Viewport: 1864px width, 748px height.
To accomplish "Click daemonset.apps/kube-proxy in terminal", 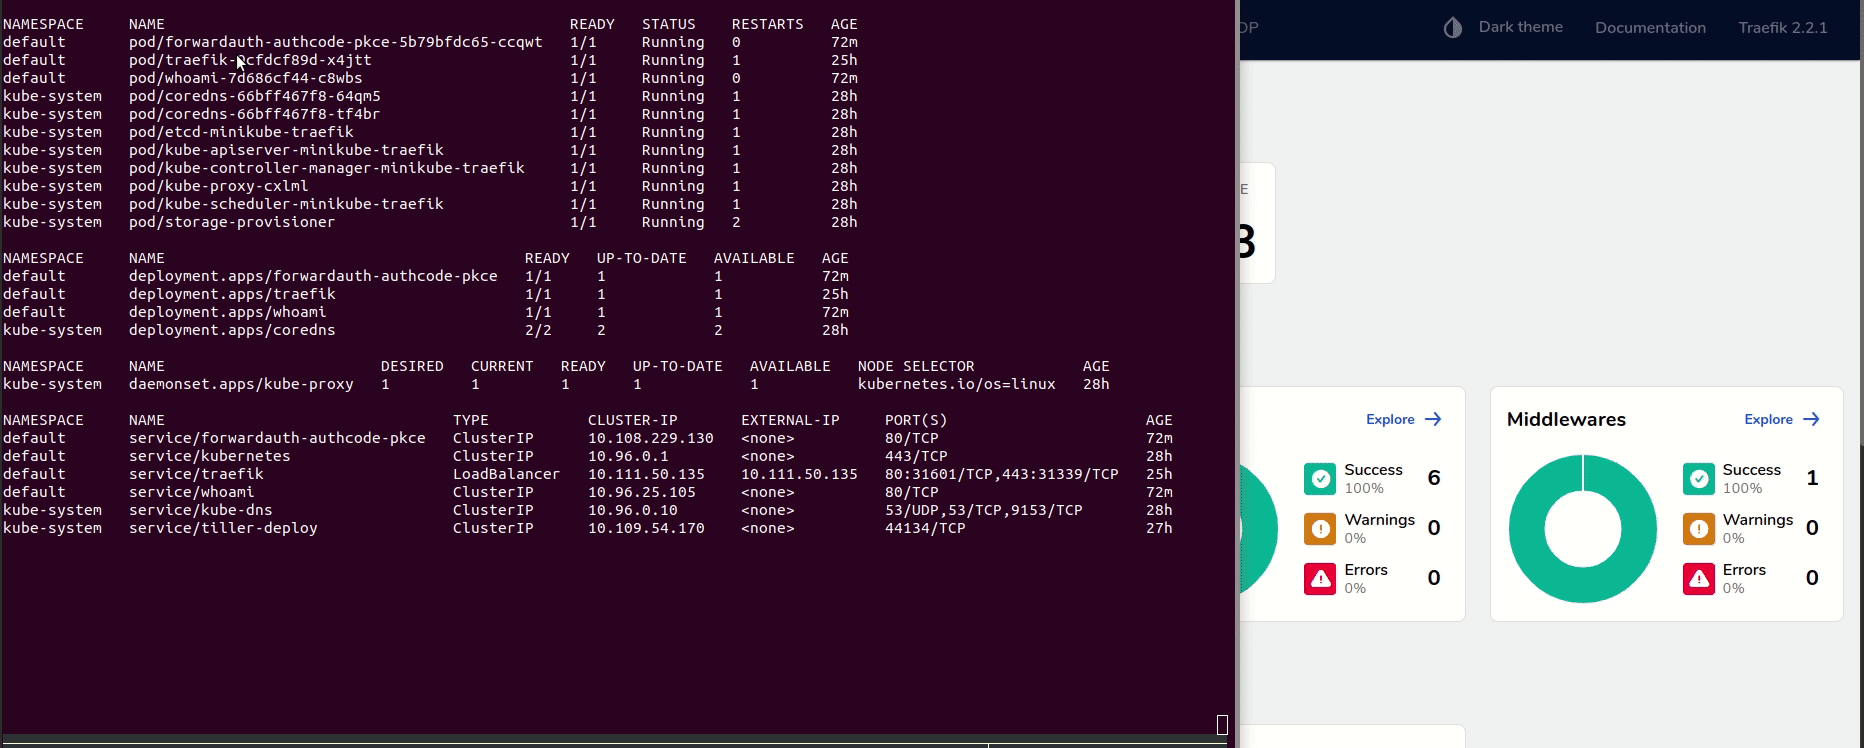I will pyautogui.click(x=241, y=384).
